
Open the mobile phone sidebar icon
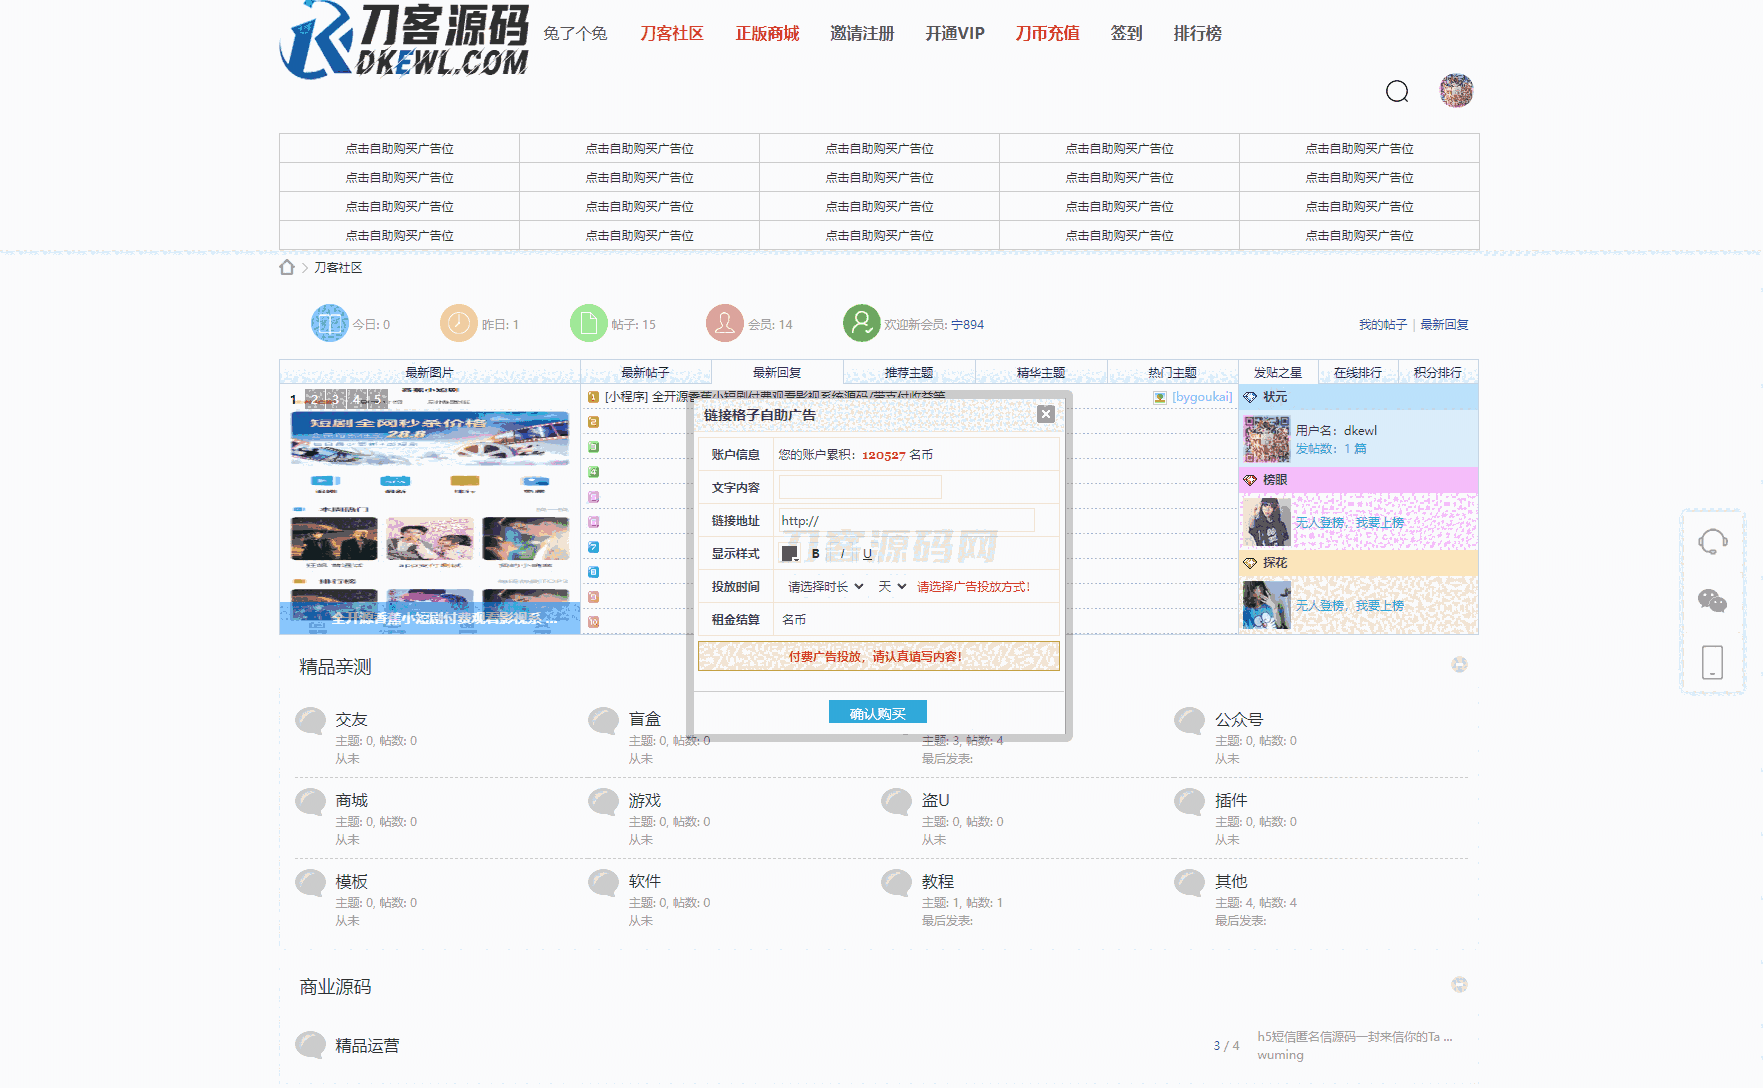(x=1712, y=662)
